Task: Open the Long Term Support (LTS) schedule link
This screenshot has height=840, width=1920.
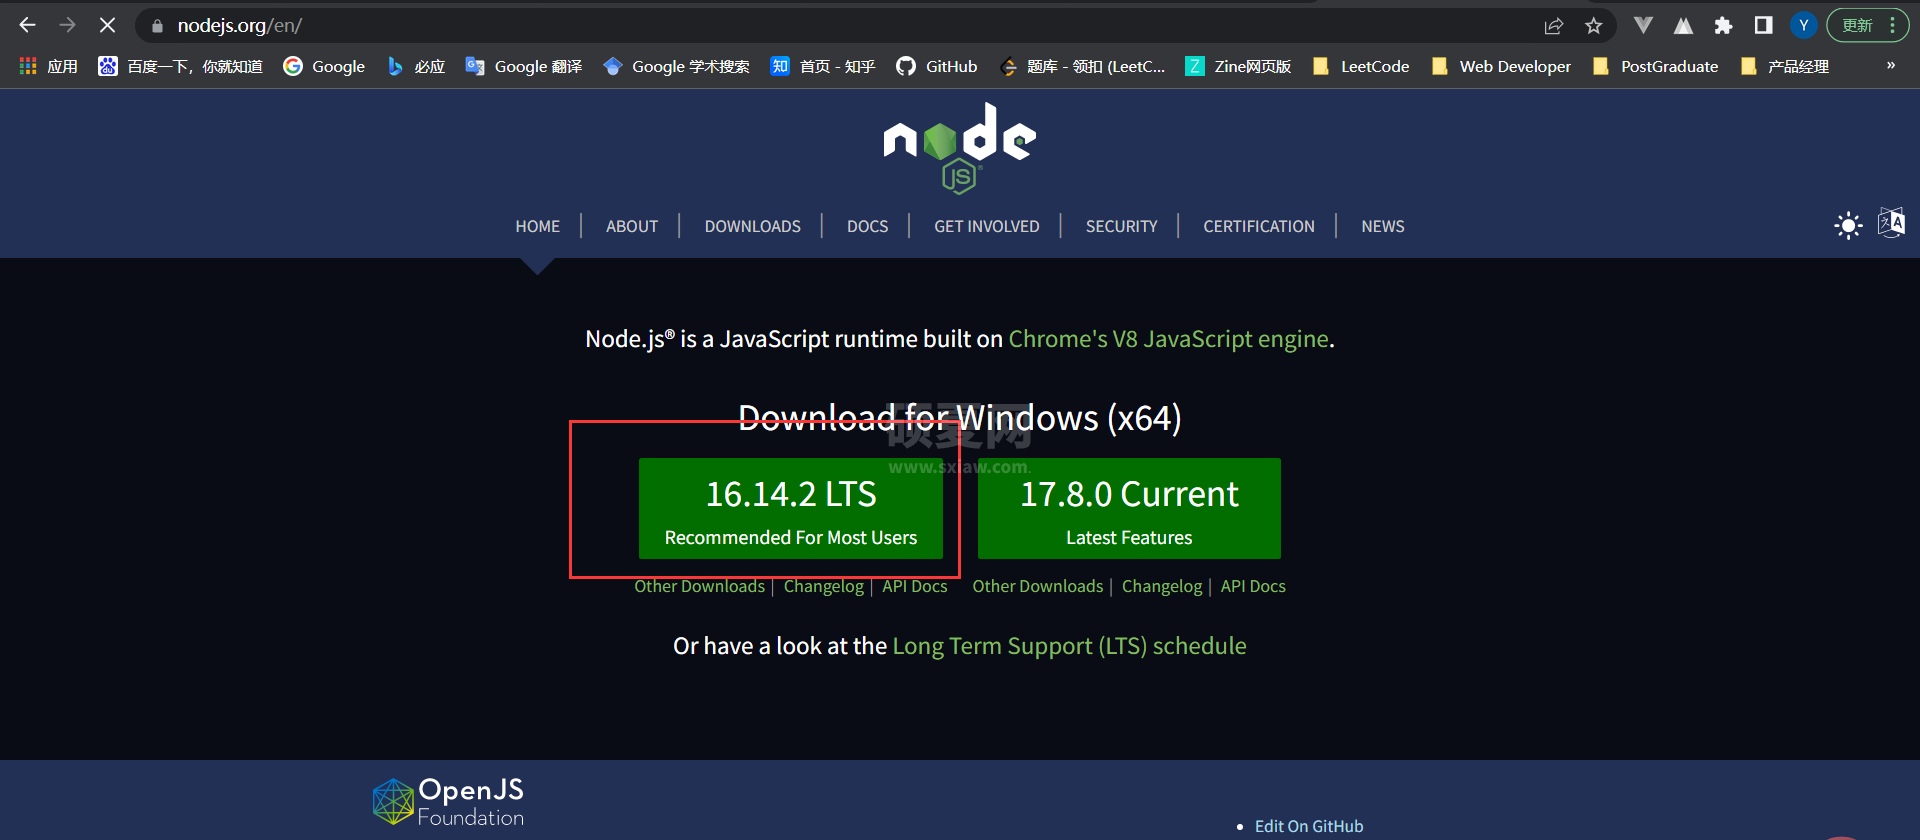Action: point(1069,646)
